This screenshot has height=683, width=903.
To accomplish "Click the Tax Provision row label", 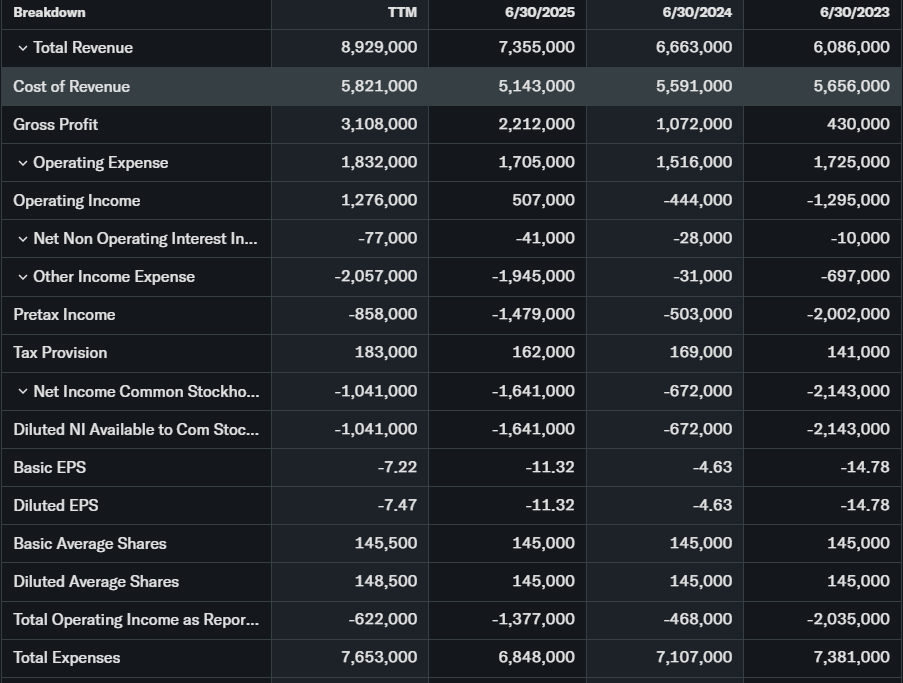I will tap(60, 352).
